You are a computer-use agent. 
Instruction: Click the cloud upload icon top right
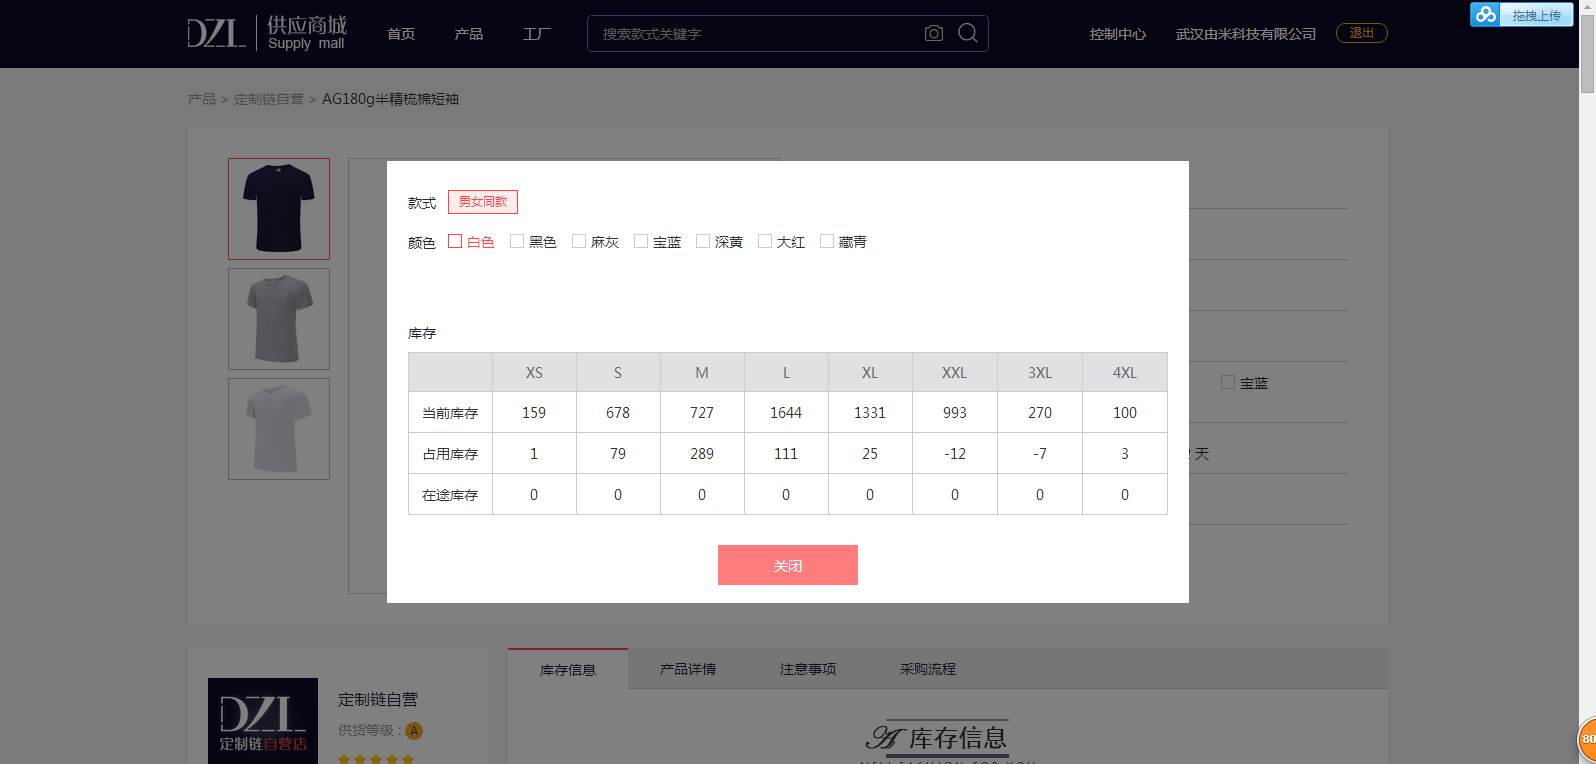1486,14
